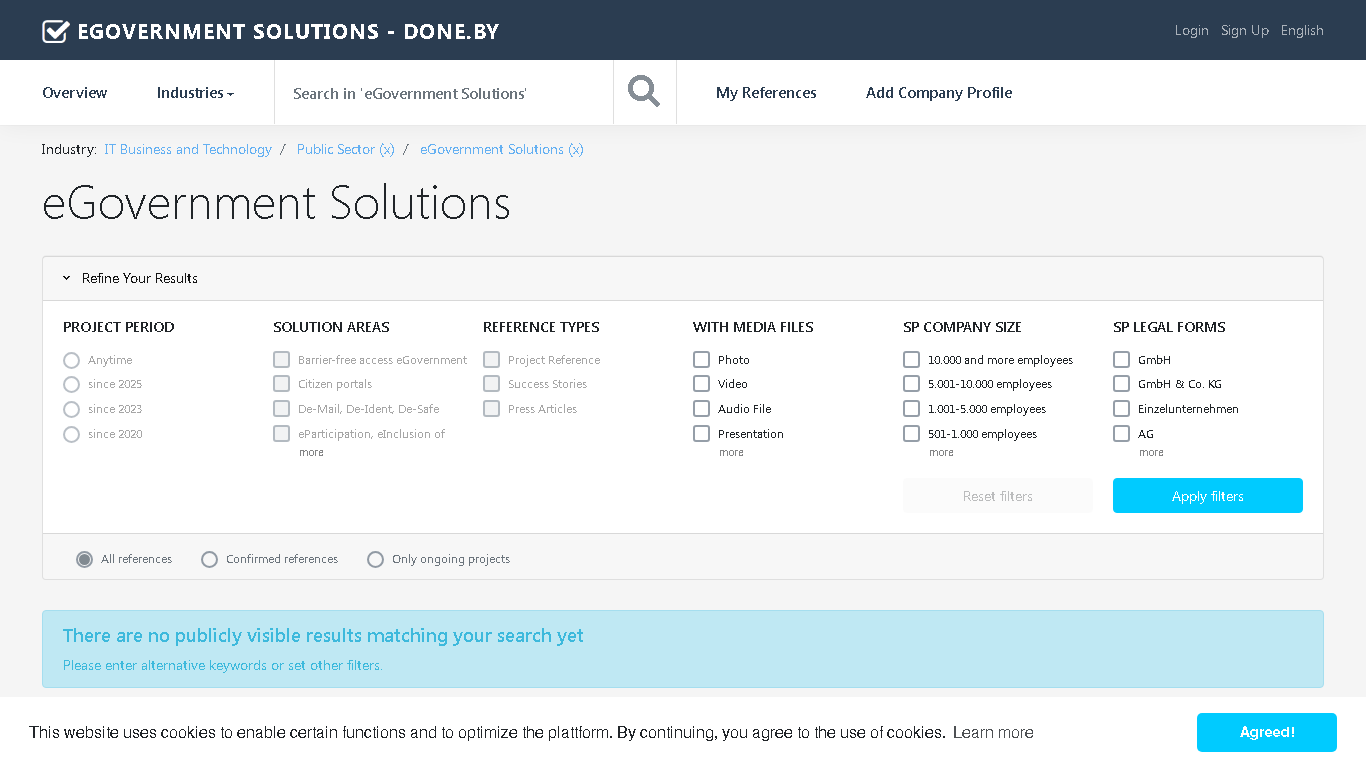Select the All references radio option
1366x768 pixels.
pyautogui.click(x=85, y=559)
